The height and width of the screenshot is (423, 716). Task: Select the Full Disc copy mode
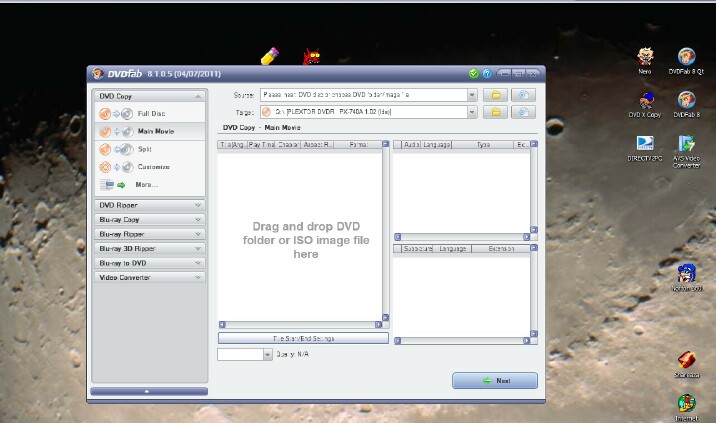coord(150,114)
